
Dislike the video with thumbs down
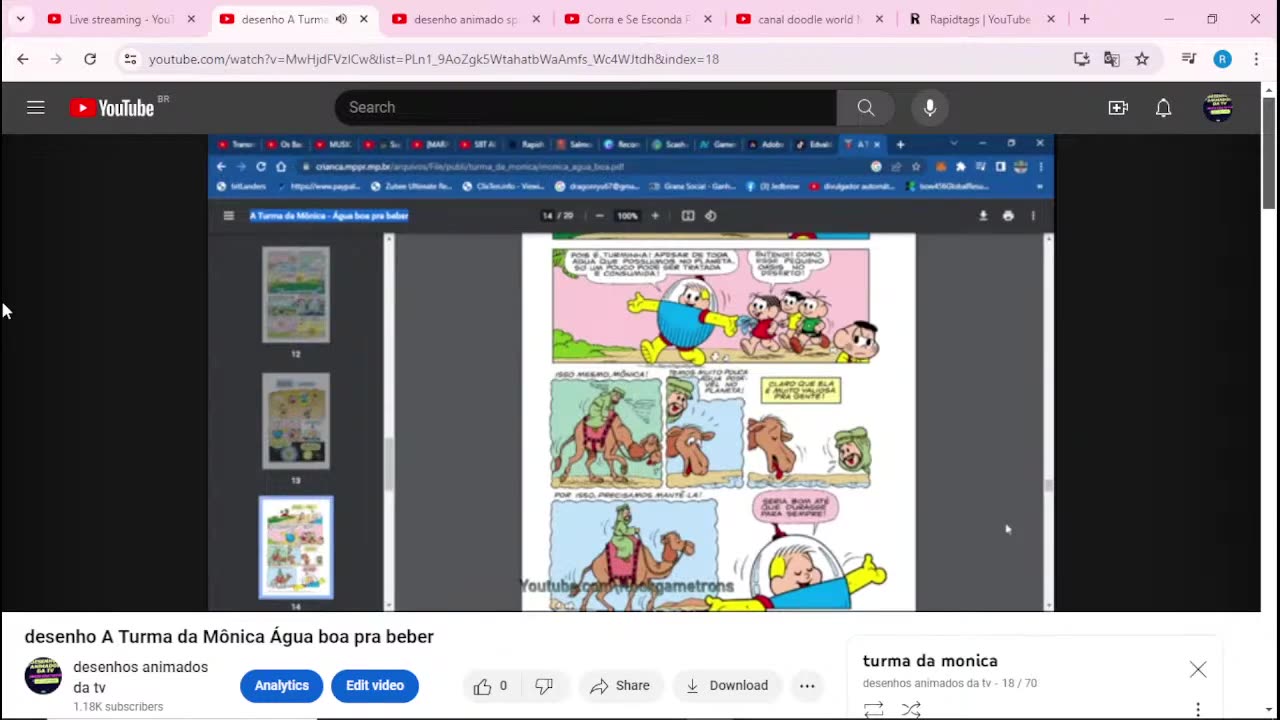544,686
